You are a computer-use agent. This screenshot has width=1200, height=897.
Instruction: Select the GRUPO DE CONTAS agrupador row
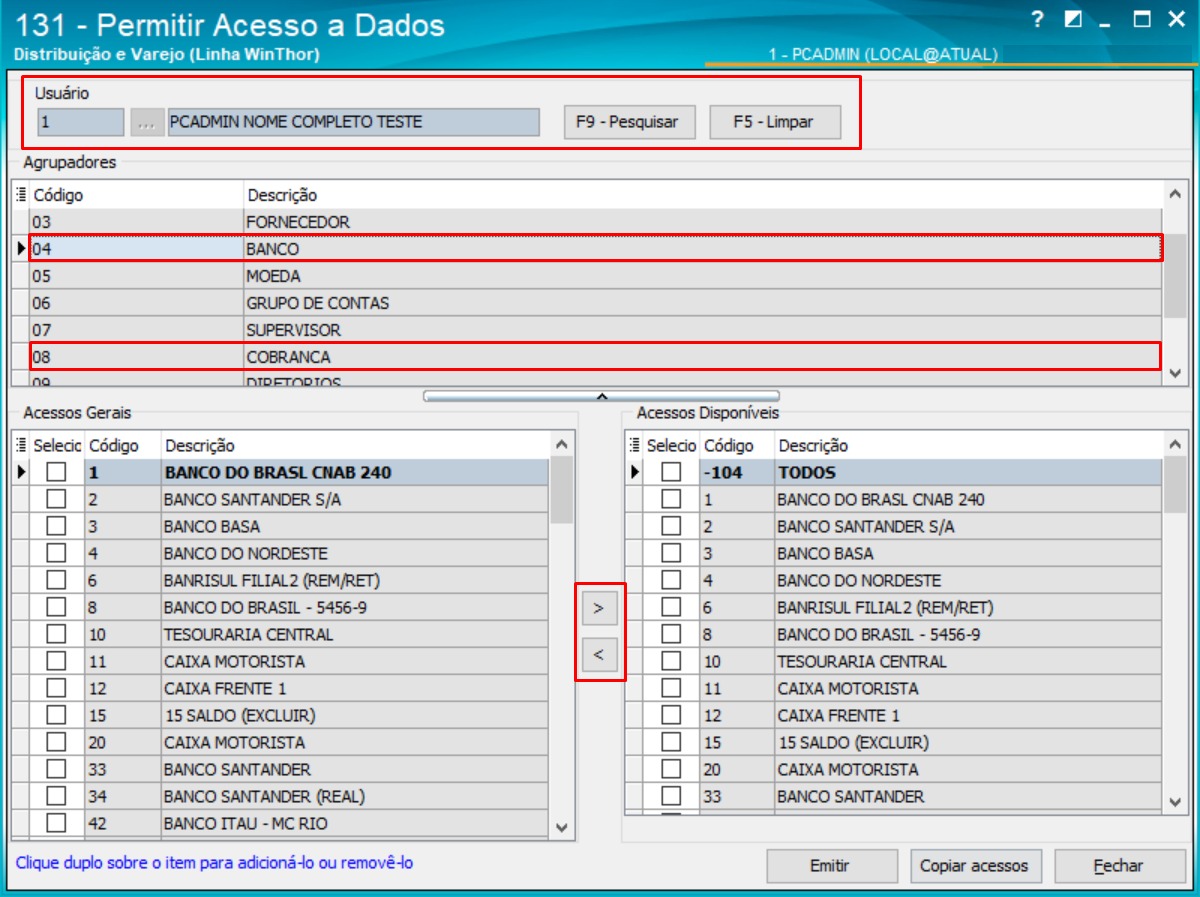coord(596,302)
